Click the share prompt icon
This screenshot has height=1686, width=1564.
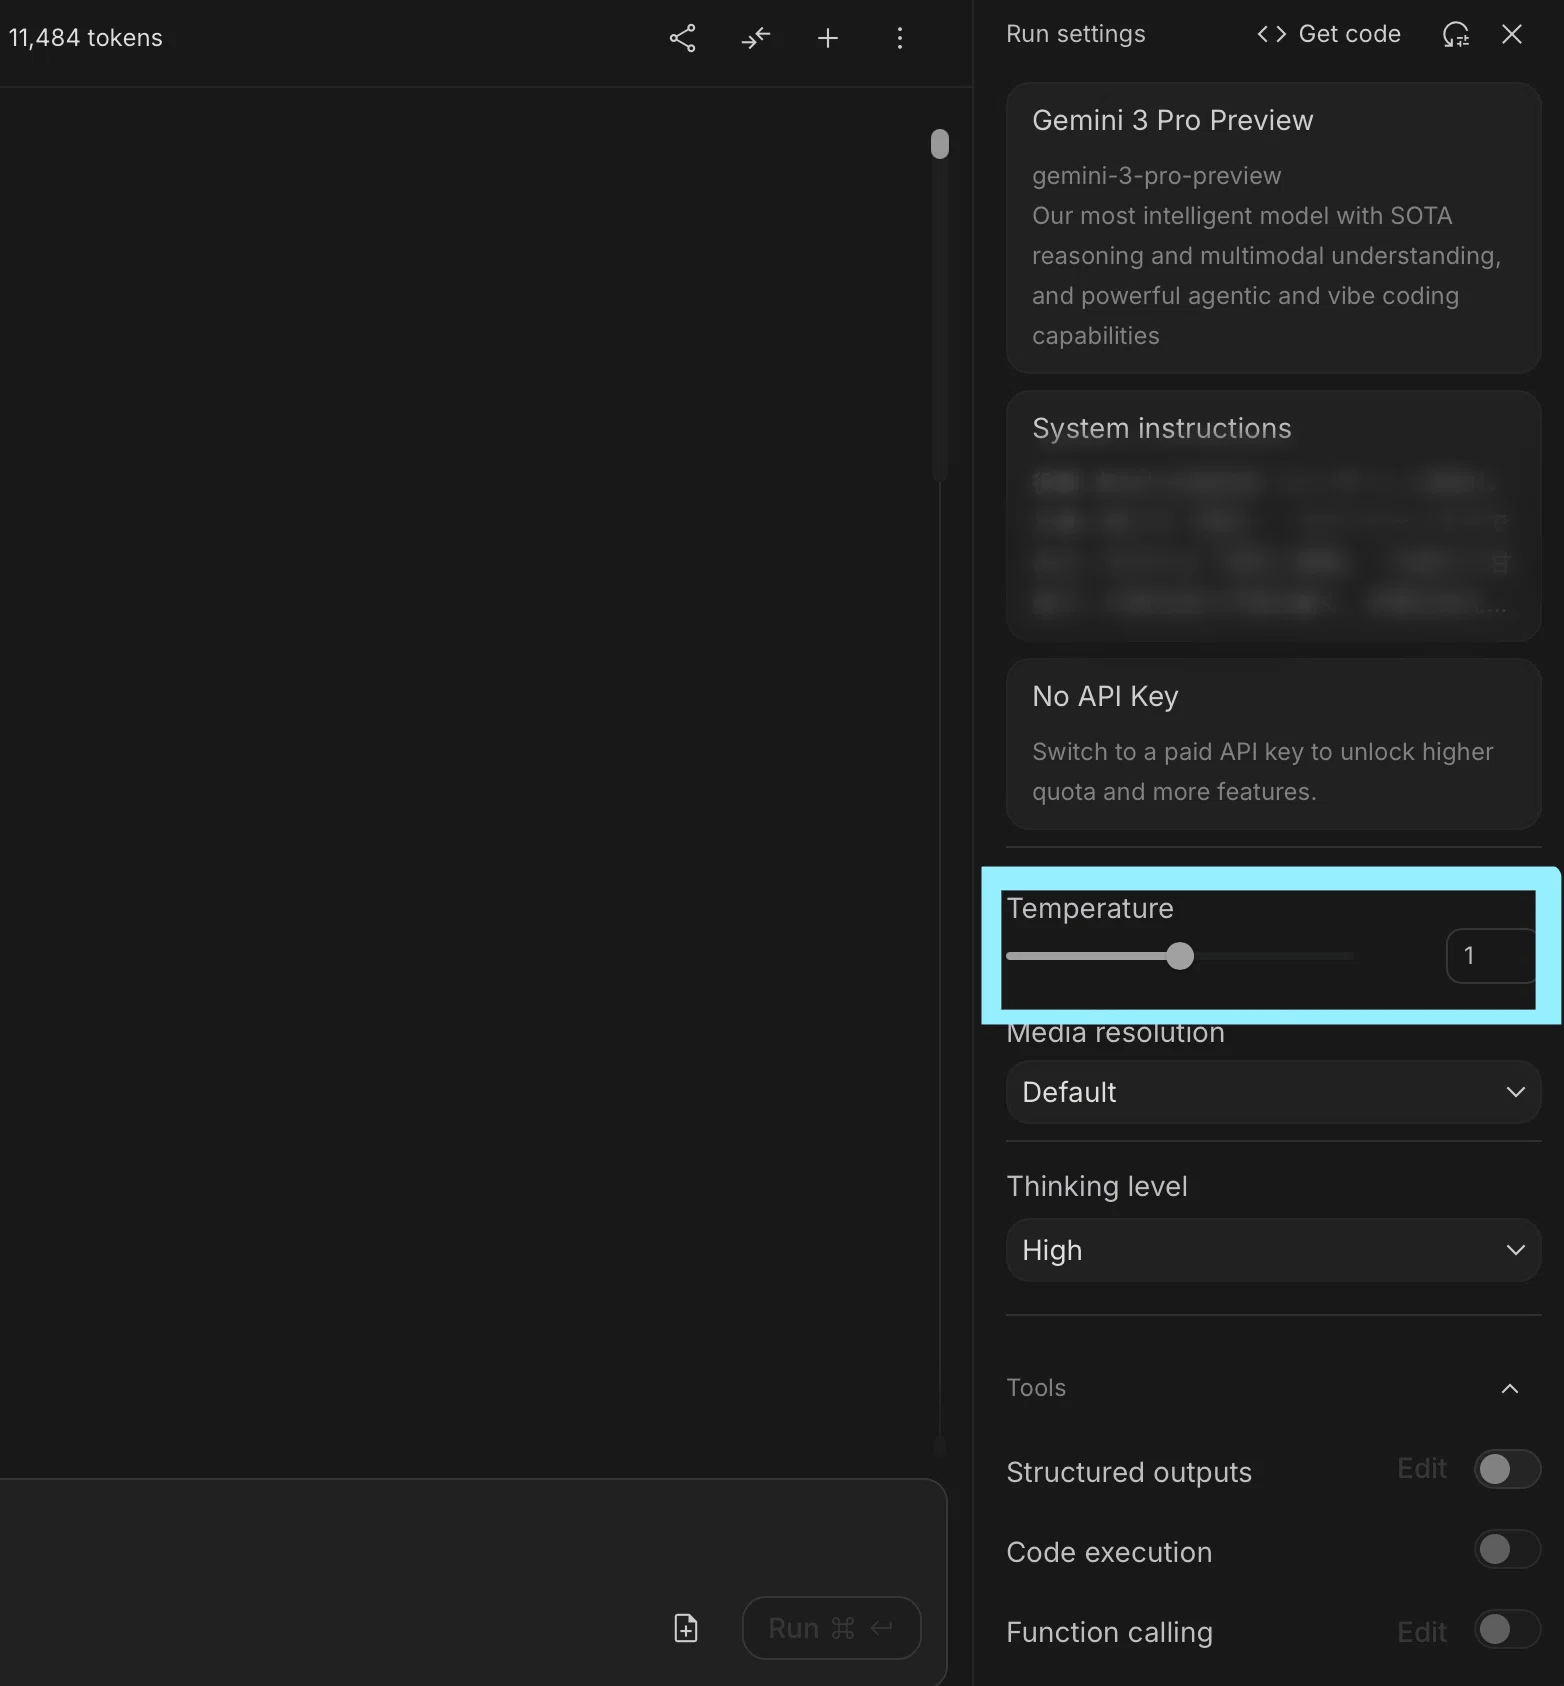(x=682, y=38)
